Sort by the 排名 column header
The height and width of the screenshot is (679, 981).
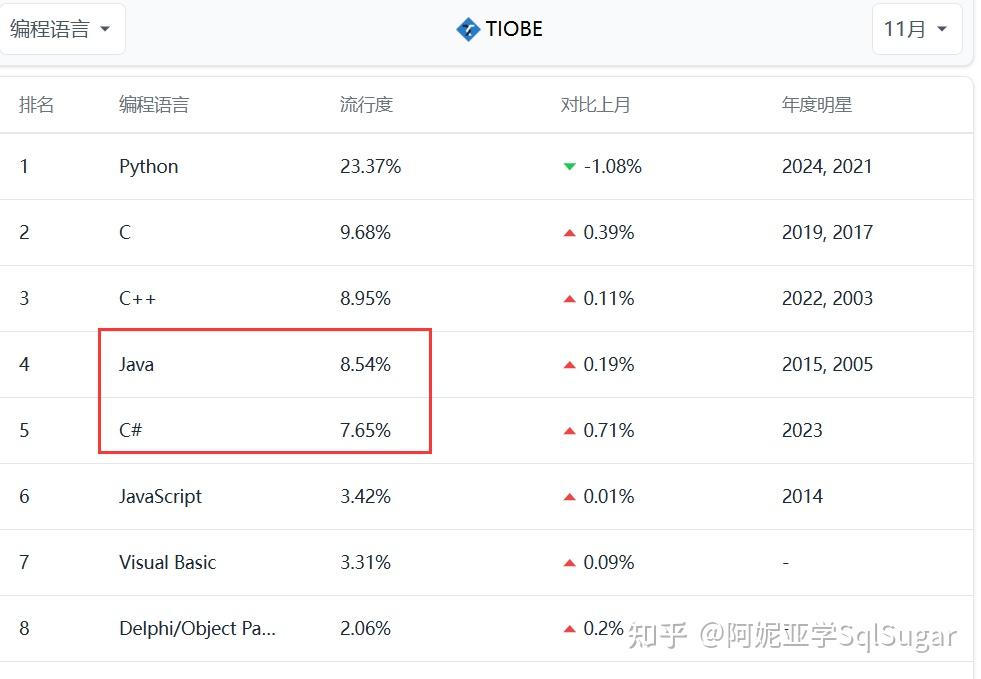pos(36,104)
